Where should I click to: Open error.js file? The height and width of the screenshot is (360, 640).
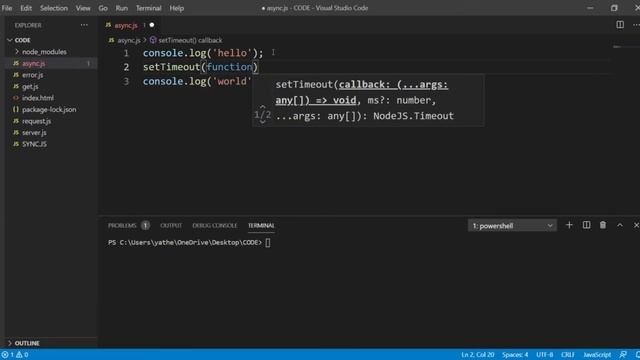[51, 75]
